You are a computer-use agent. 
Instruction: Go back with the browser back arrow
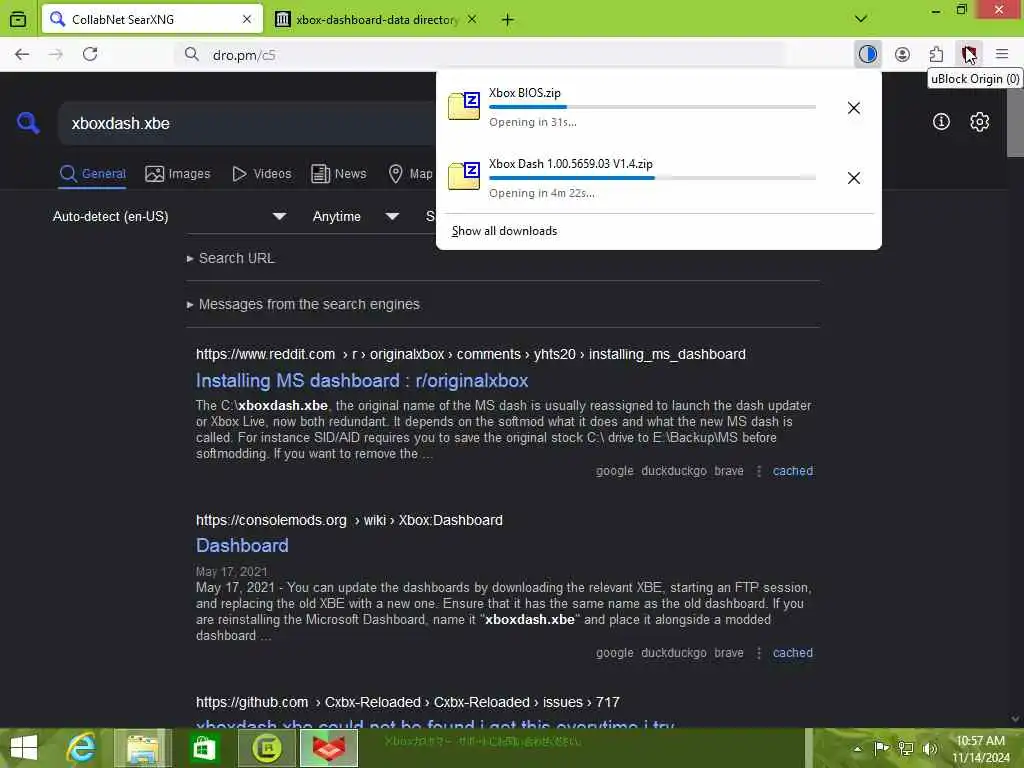tap(22, 54)
